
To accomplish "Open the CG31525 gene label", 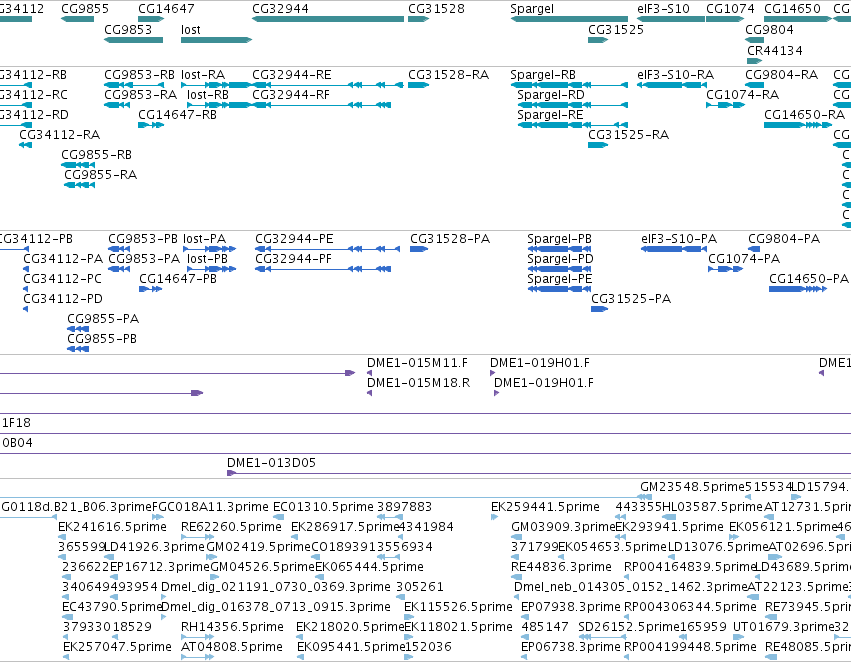I will pyautogui.click(x=616, y=30).
